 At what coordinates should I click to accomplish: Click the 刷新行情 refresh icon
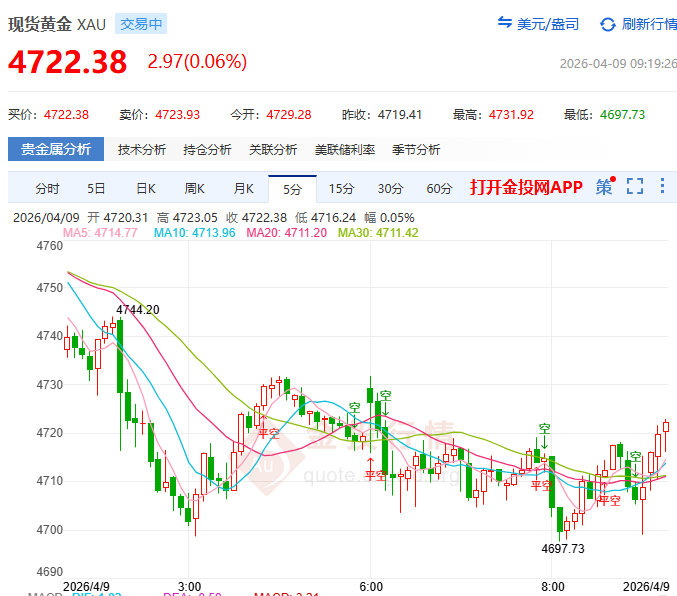click(x=607, y=24)
